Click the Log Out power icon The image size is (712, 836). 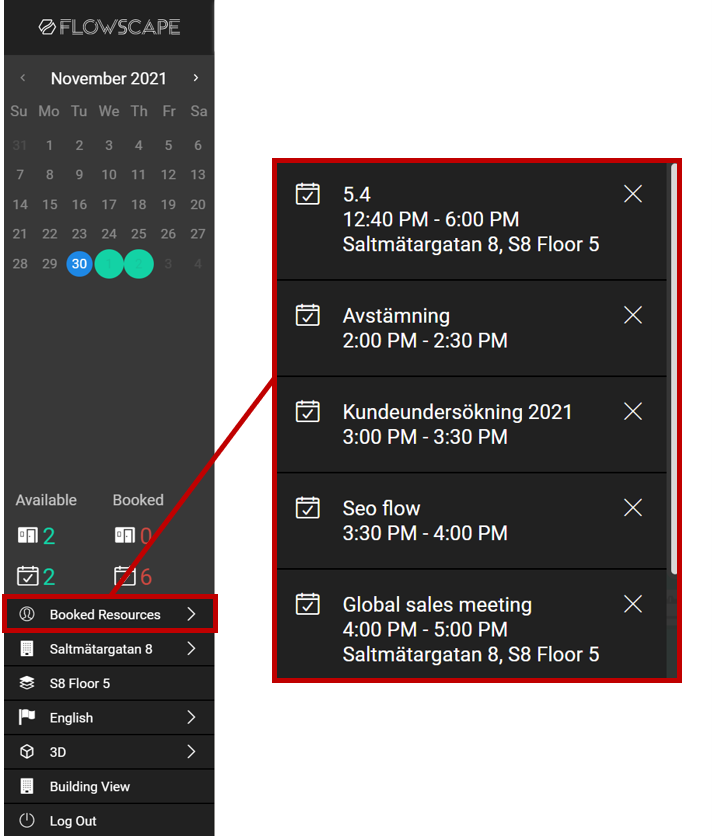coord(27,821)
